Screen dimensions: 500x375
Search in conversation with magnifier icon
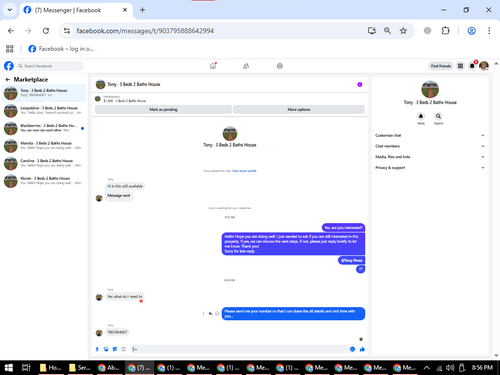438,116
